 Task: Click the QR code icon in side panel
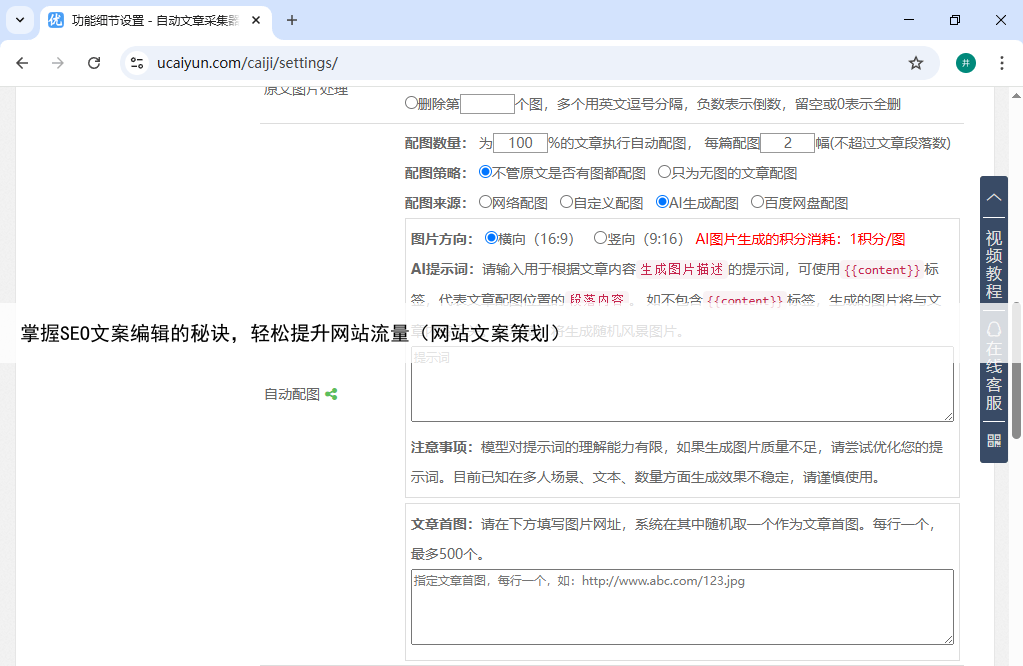994,440
